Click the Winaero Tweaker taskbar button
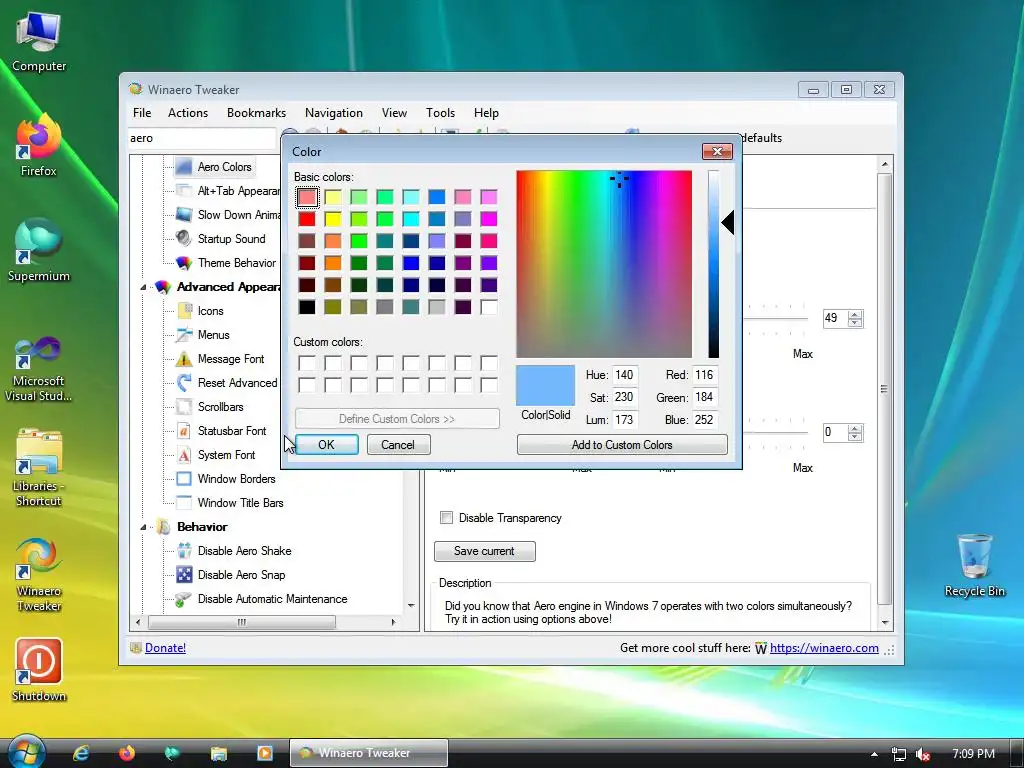 pyautogui.click(x=369, y=753)
